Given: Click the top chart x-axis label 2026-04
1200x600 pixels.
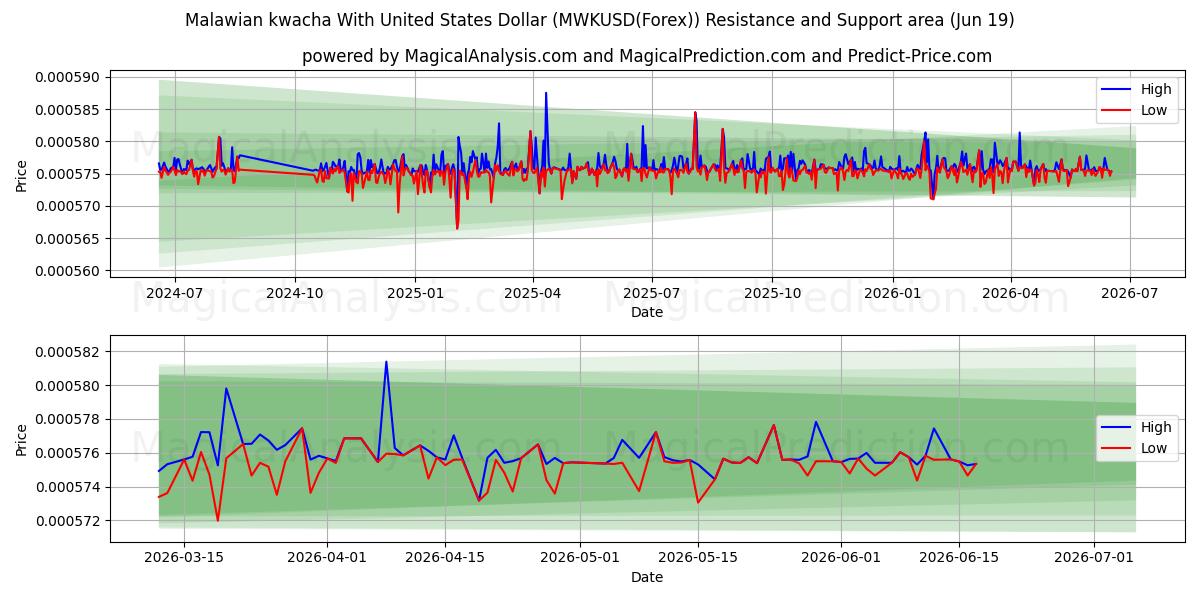Looking at the screenshot, I should 1009,294.
